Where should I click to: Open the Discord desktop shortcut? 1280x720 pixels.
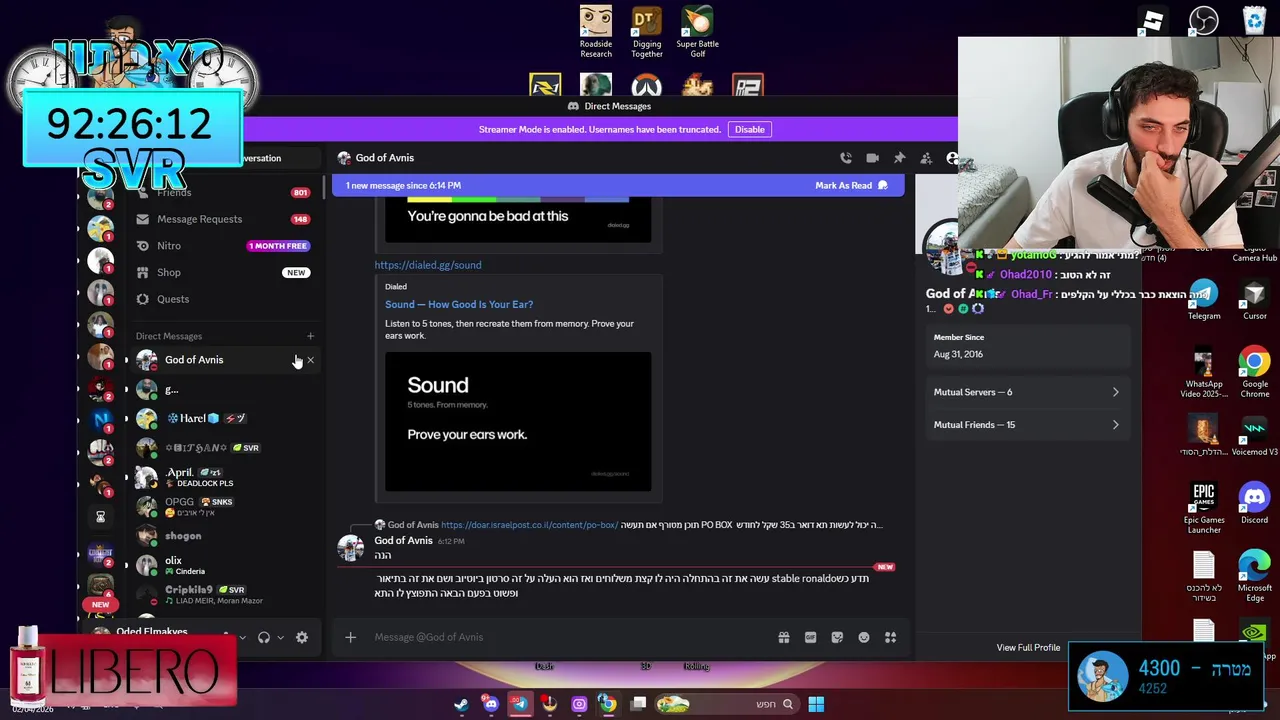pyautogui.click(x=1255, y=504)
